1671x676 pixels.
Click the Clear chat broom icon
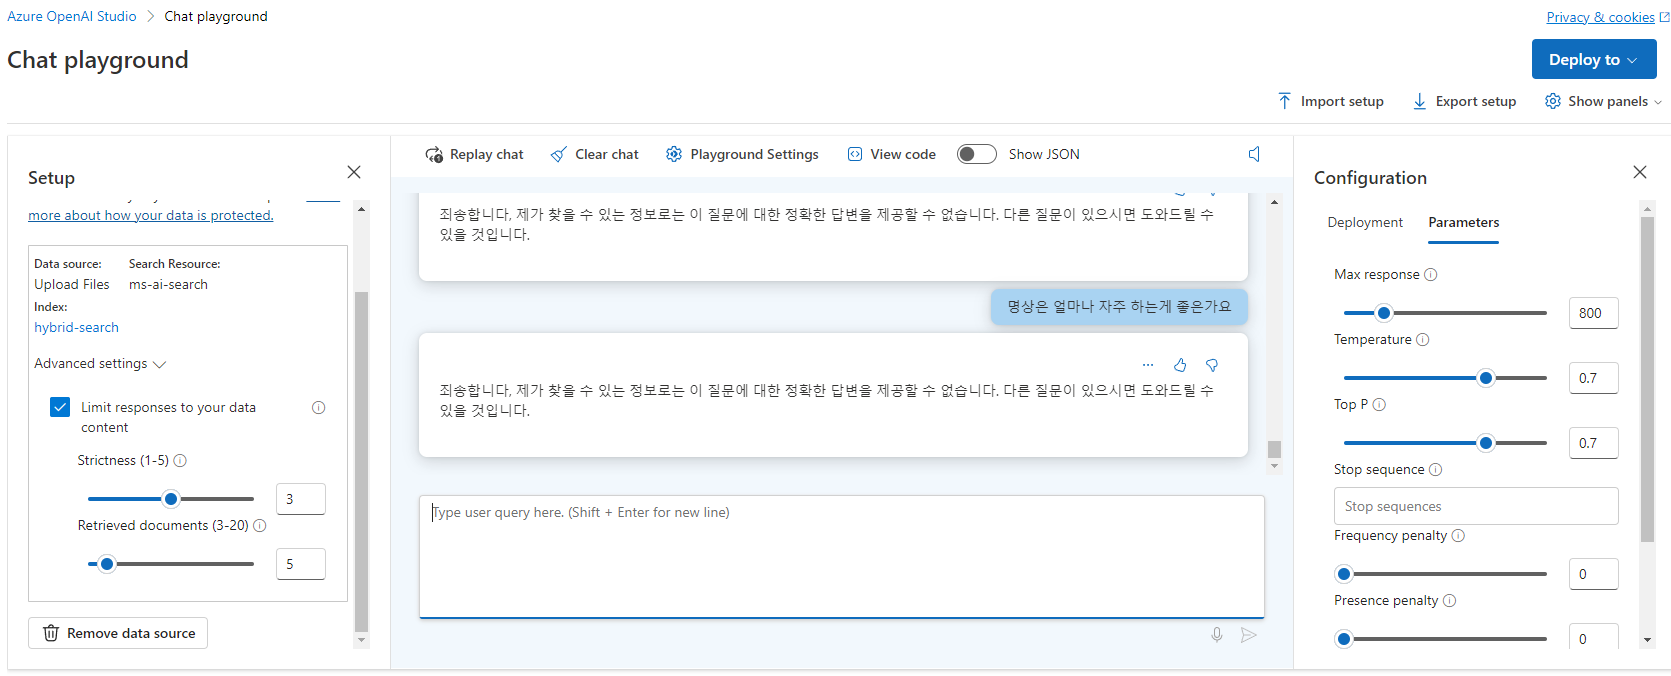coord(559,154)
